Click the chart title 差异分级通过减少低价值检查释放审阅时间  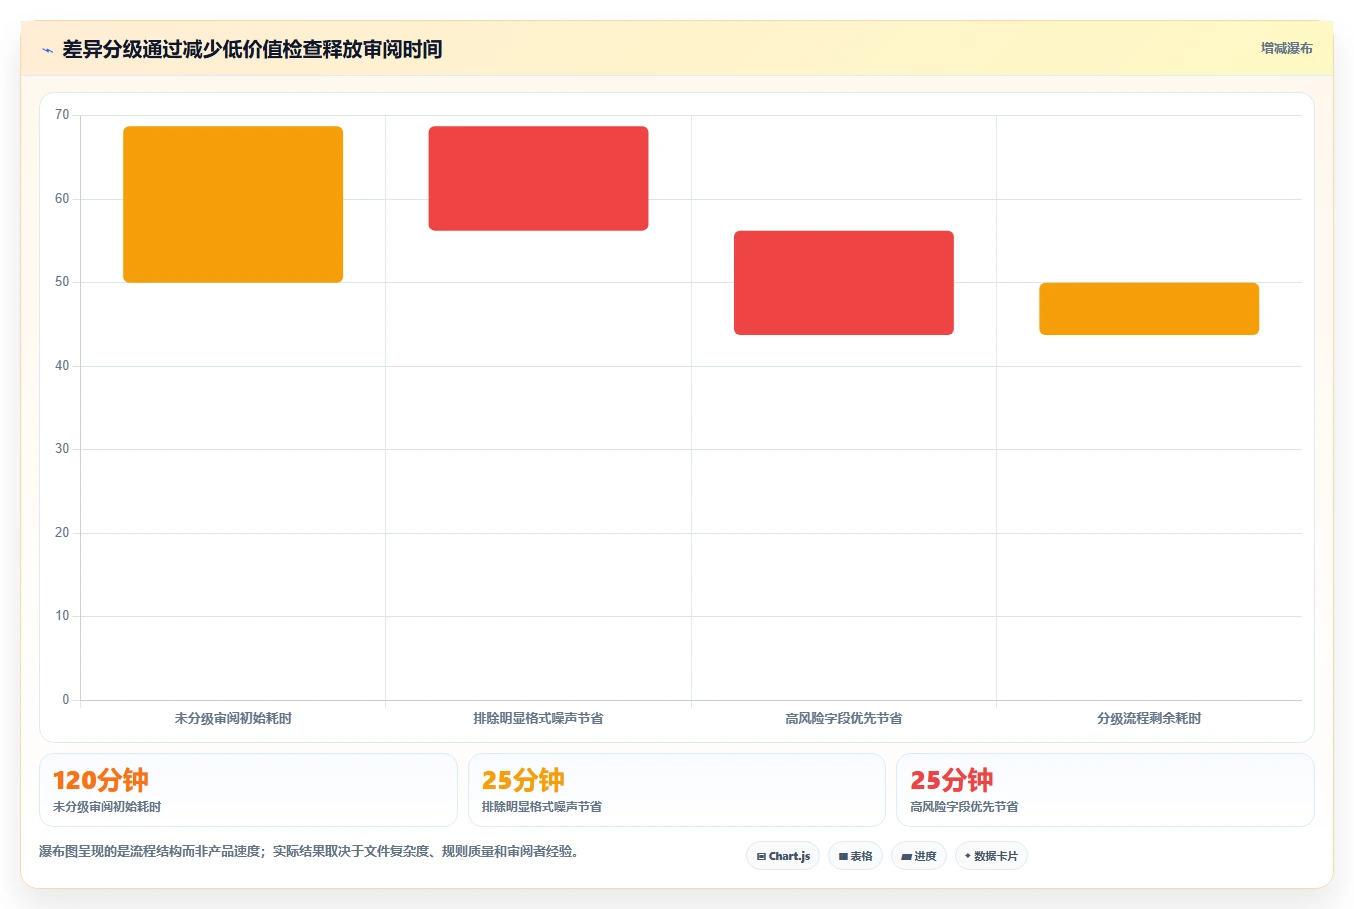click(x=252, y=49)
